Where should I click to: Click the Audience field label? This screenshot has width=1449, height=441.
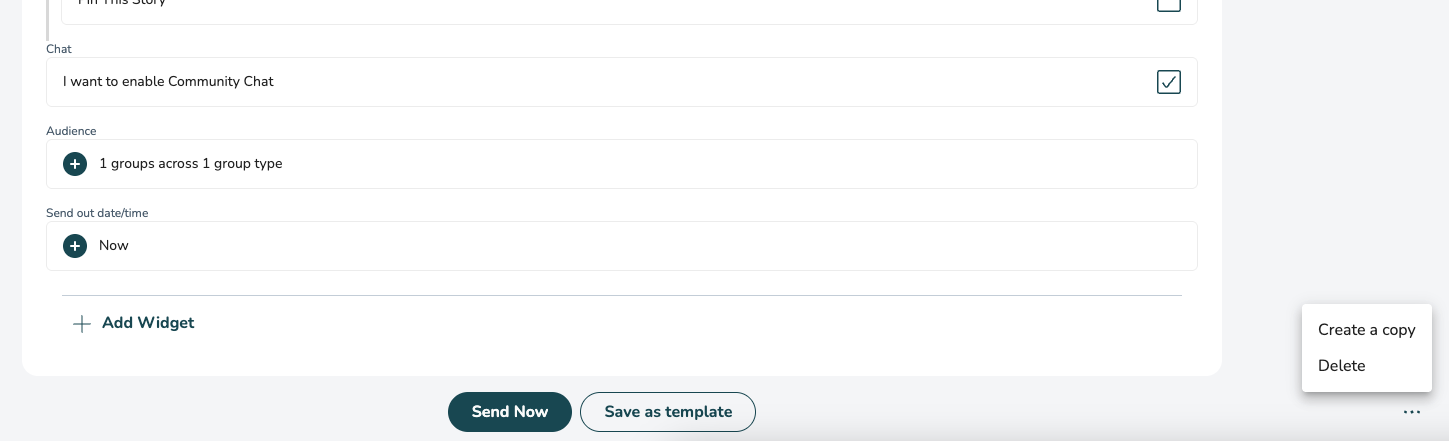tap(71, 131)
